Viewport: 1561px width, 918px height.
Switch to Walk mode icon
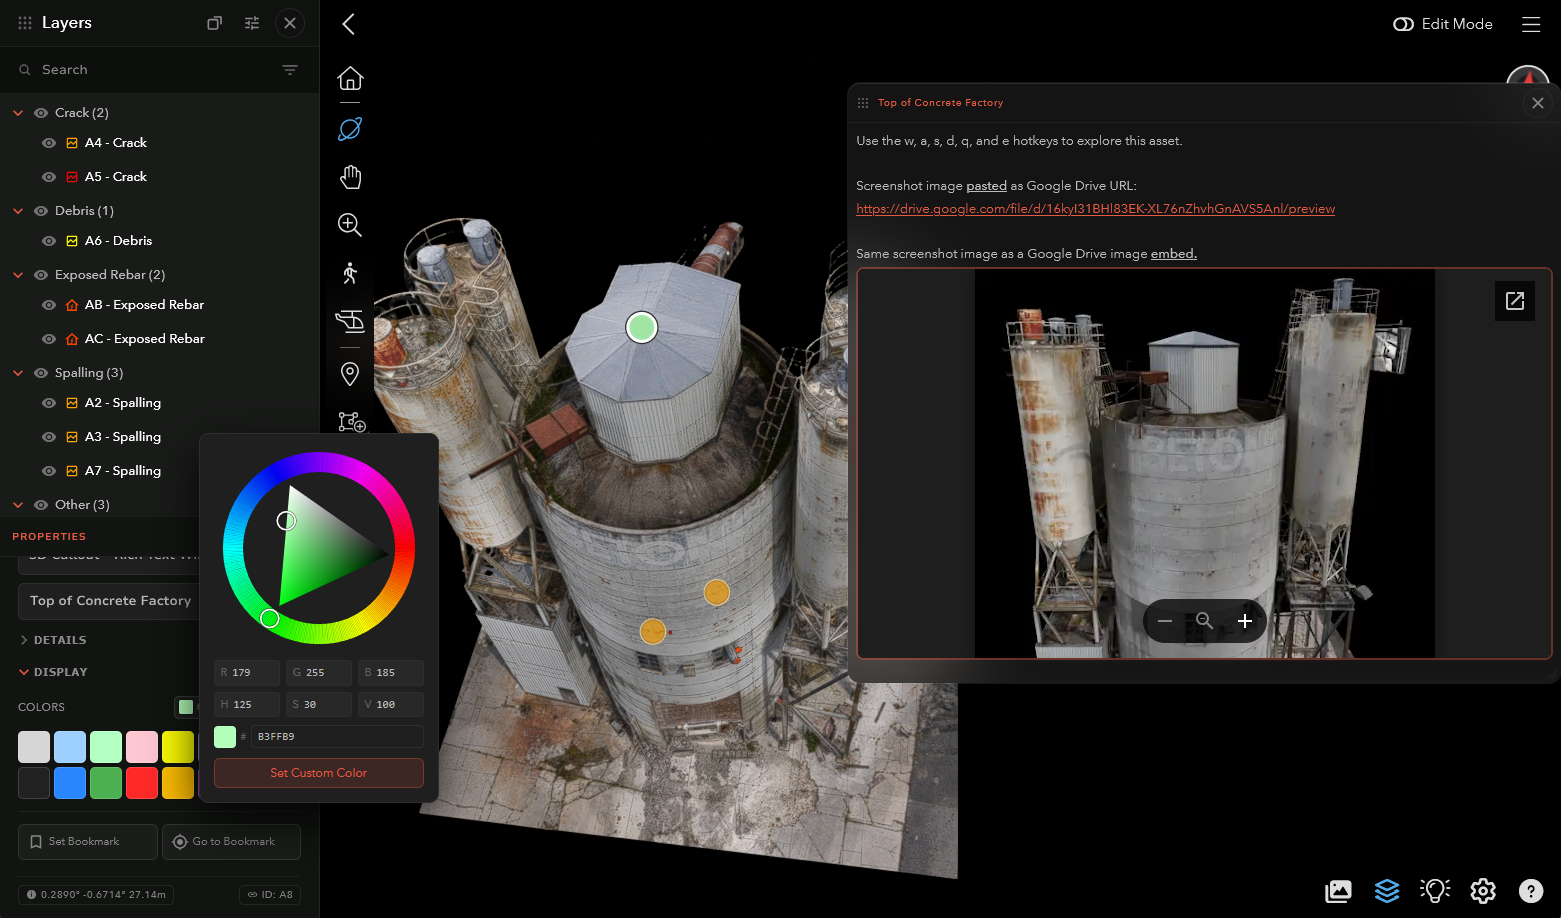point(350,273)
